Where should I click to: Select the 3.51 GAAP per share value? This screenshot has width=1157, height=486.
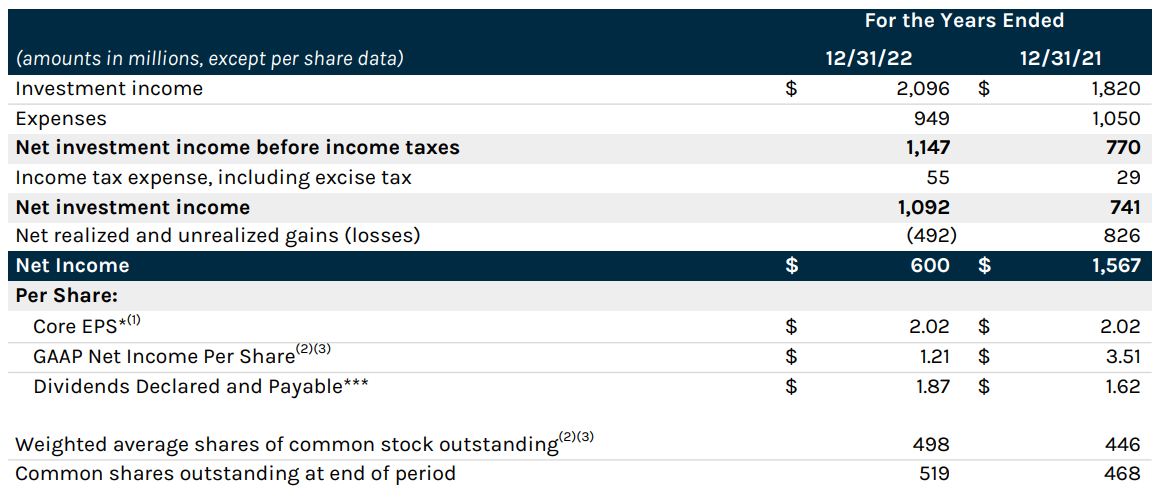tap(1122, 357)
